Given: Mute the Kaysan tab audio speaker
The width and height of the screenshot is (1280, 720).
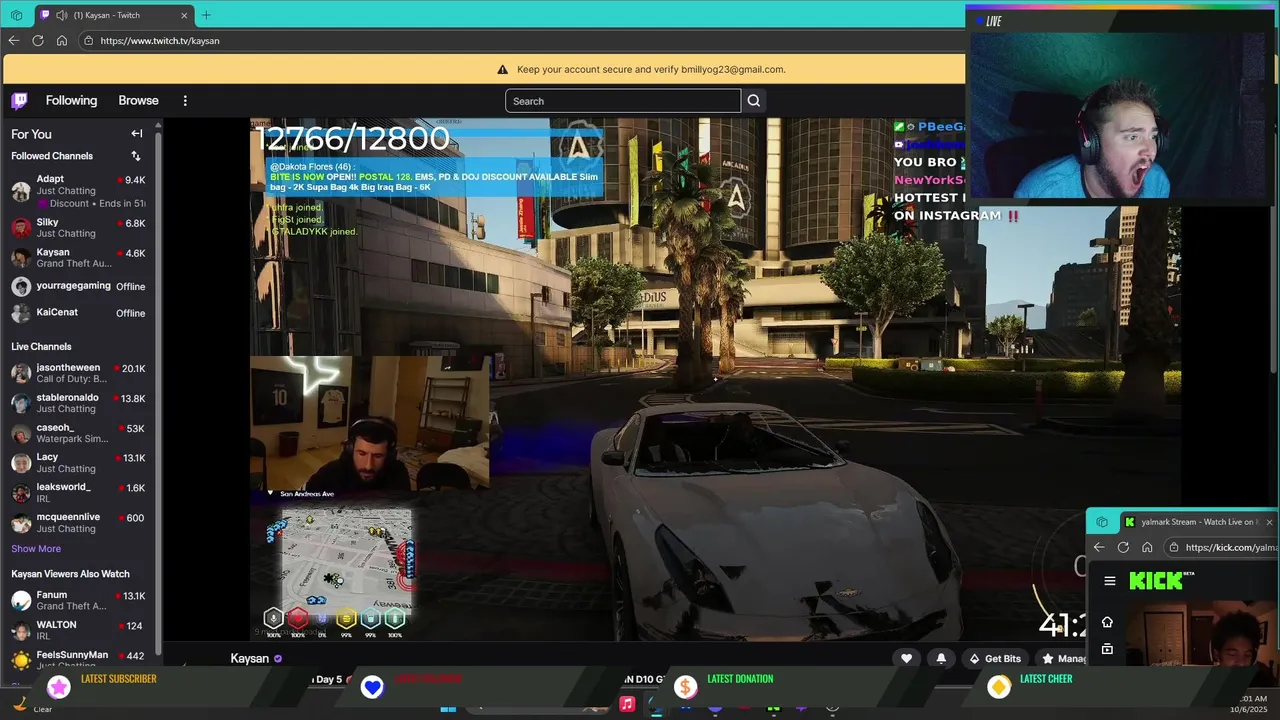Looking at the screenshot, I should [x=62, y=15].
